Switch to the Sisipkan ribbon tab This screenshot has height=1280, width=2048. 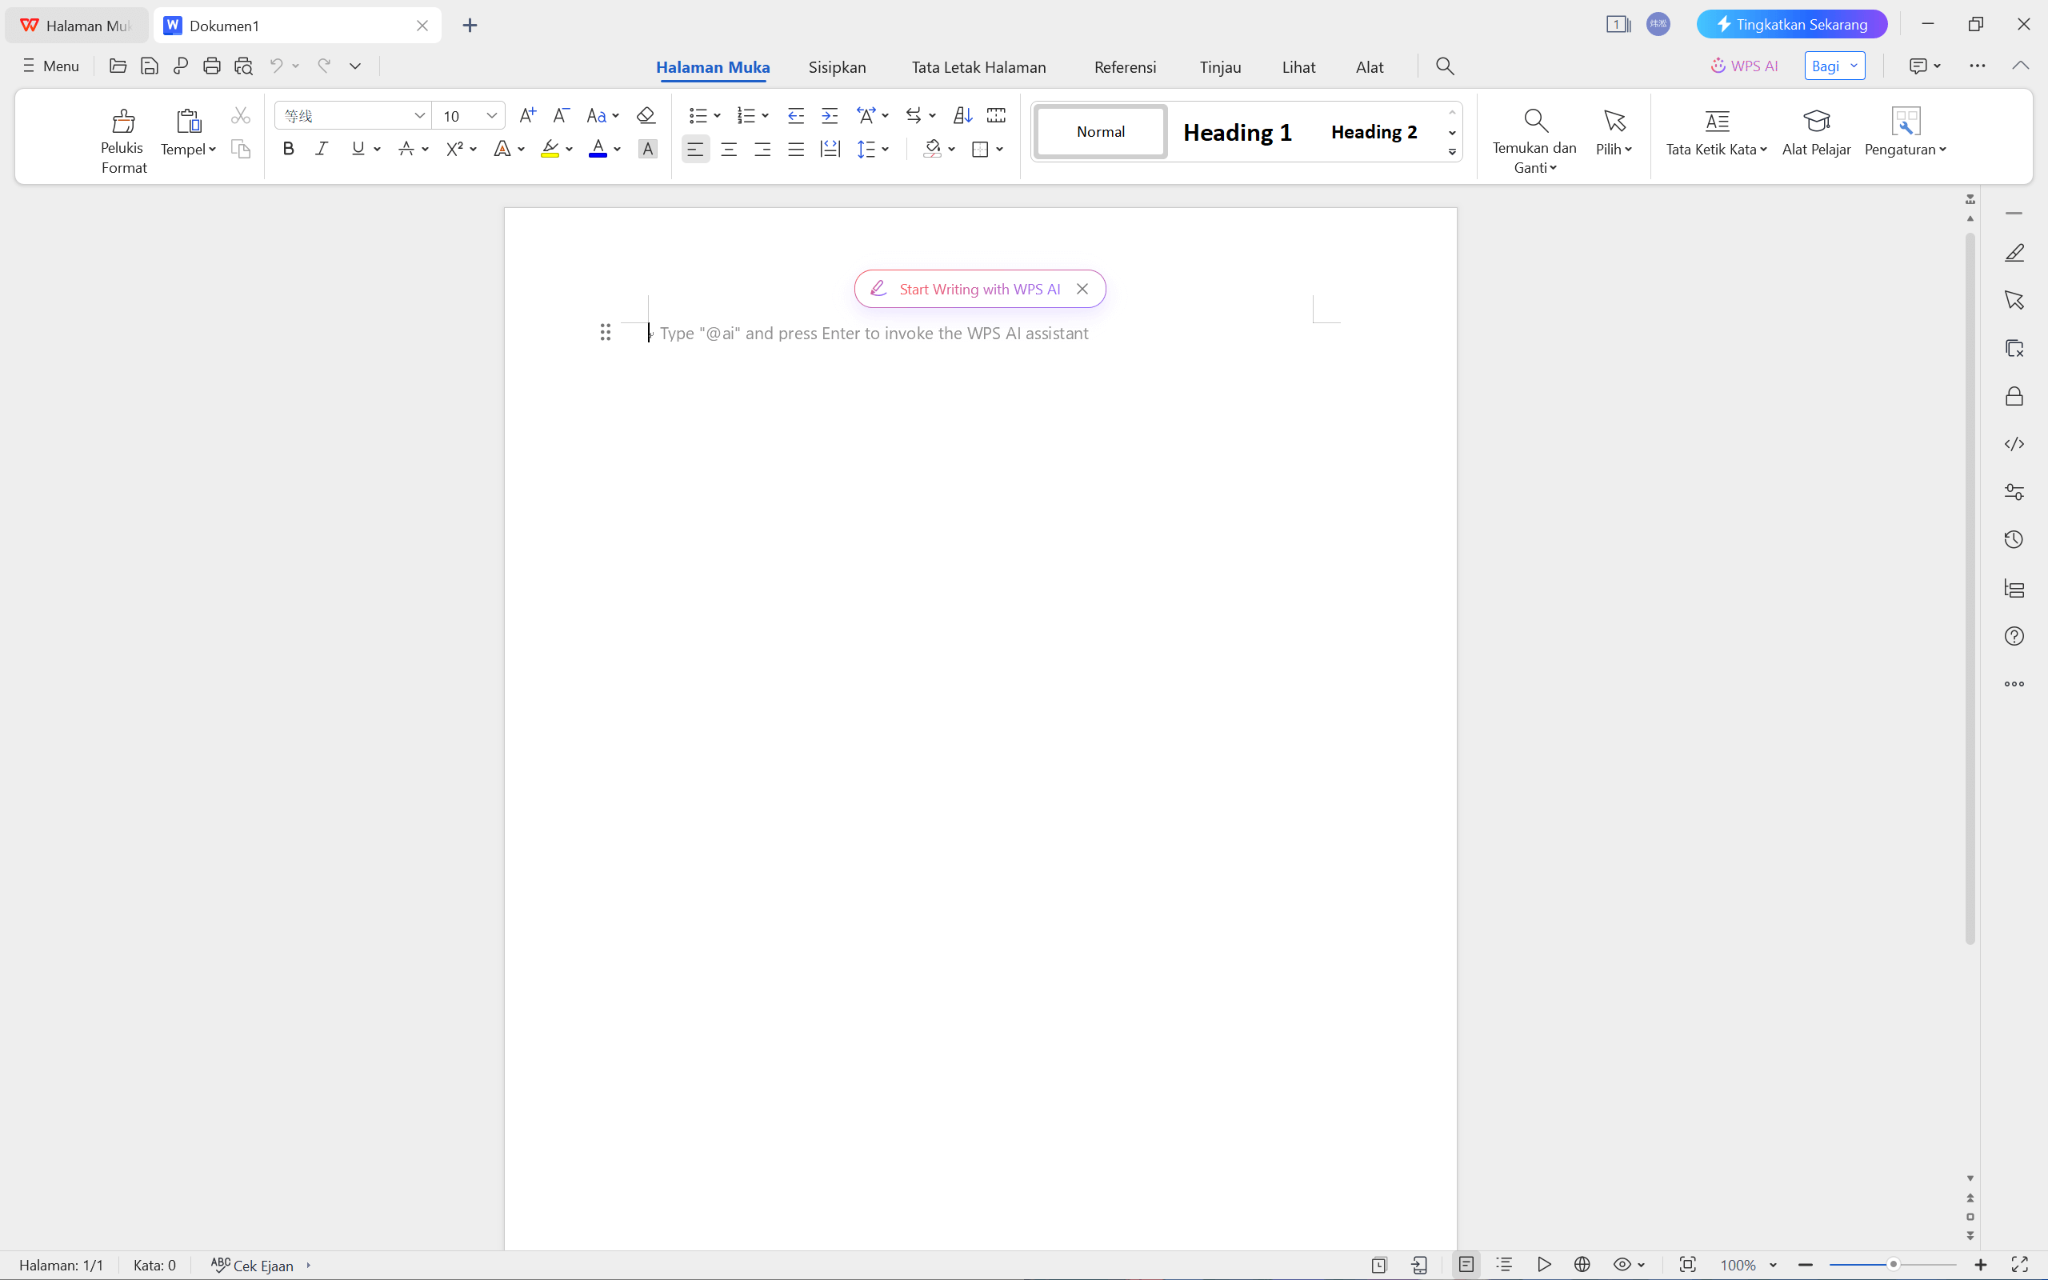836,66
